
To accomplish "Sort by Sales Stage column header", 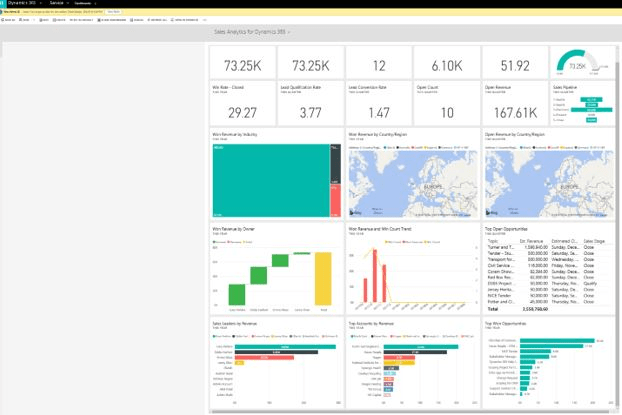I will [x=594, y=241].
